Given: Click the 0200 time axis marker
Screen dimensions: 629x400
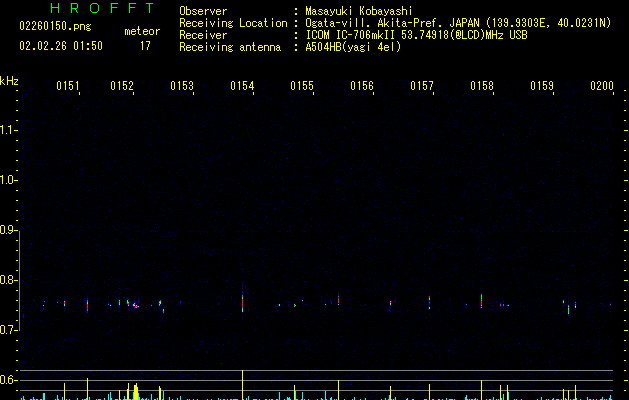Looking at the screenshot, I should coord(602,86).
